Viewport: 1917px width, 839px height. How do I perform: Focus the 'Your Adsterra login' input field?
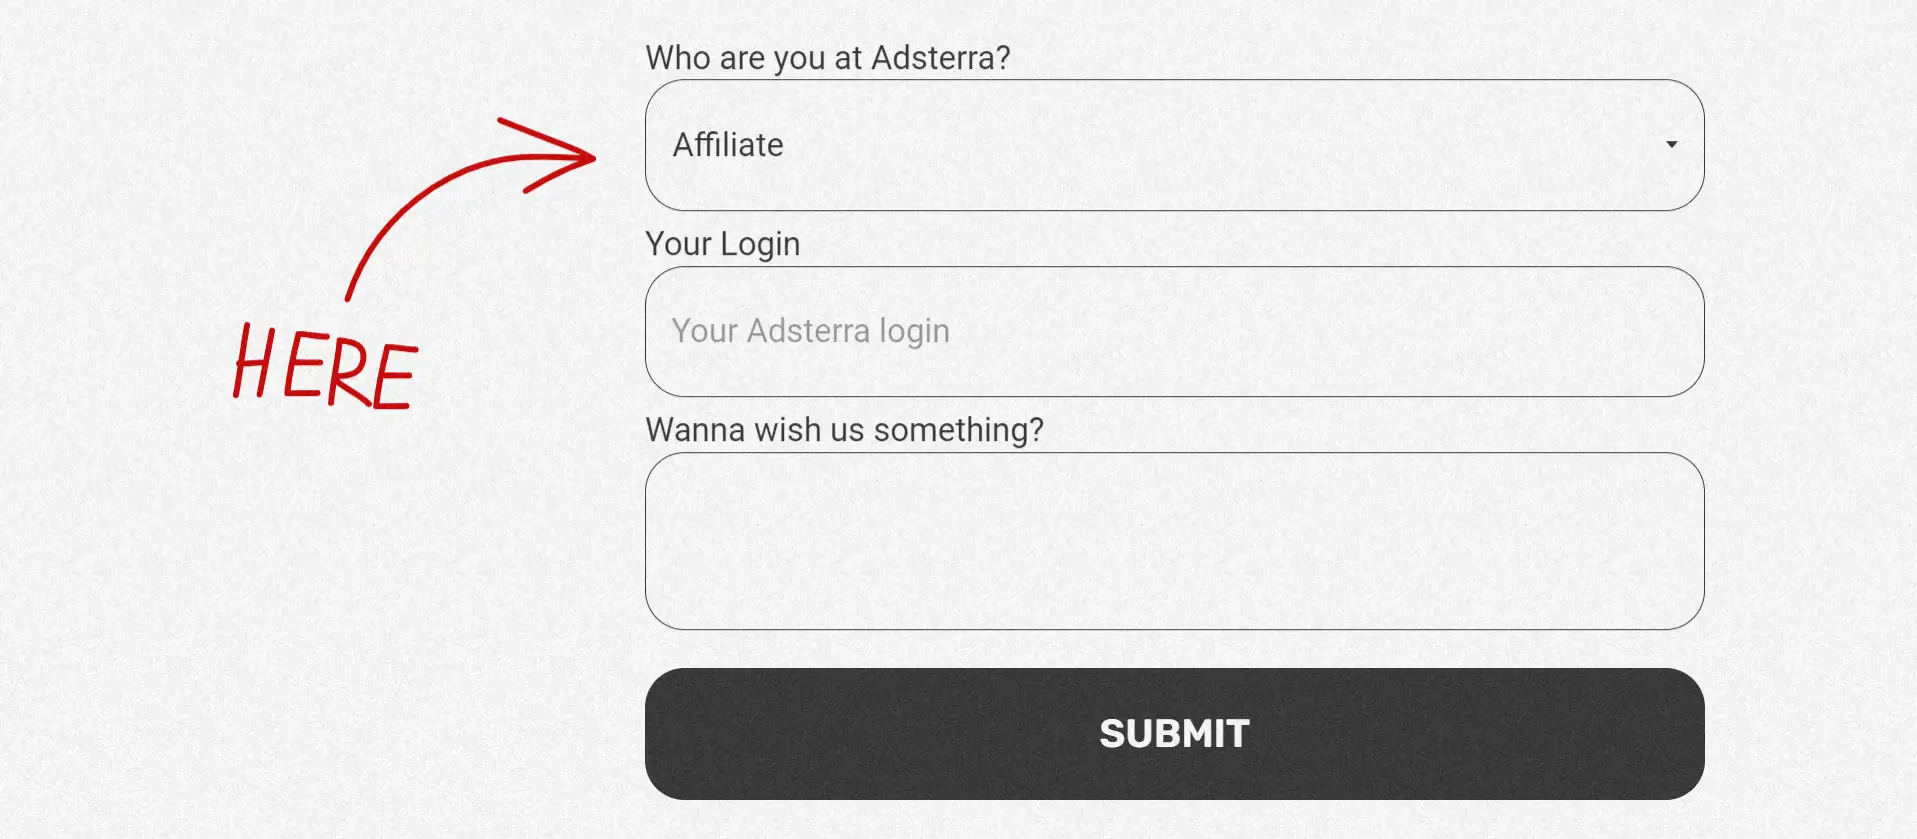click(x=1174, y=331)
